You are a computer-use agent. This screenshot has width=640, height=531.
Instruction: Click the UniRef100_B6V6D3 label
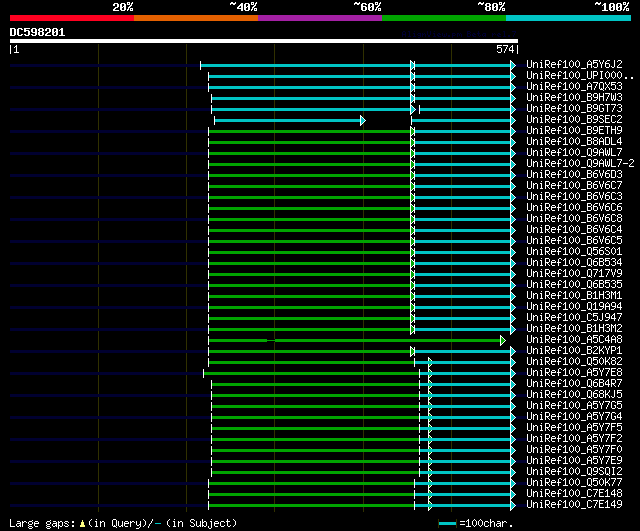[574, 175]
